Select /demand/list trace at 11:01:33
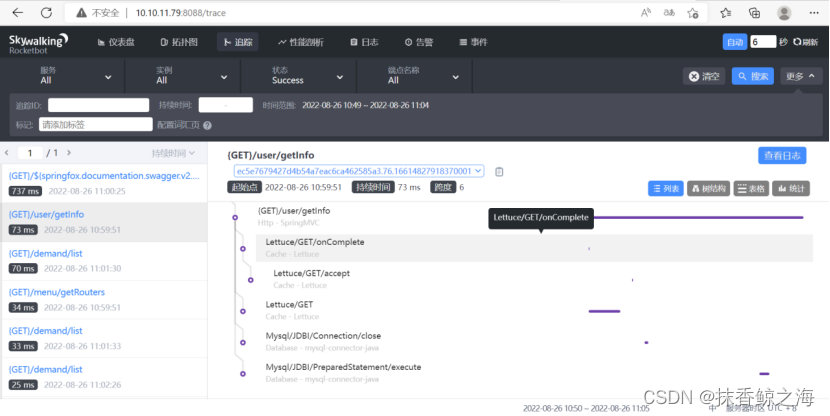This screenshot has height=416, width=830. tap(104, 338)
